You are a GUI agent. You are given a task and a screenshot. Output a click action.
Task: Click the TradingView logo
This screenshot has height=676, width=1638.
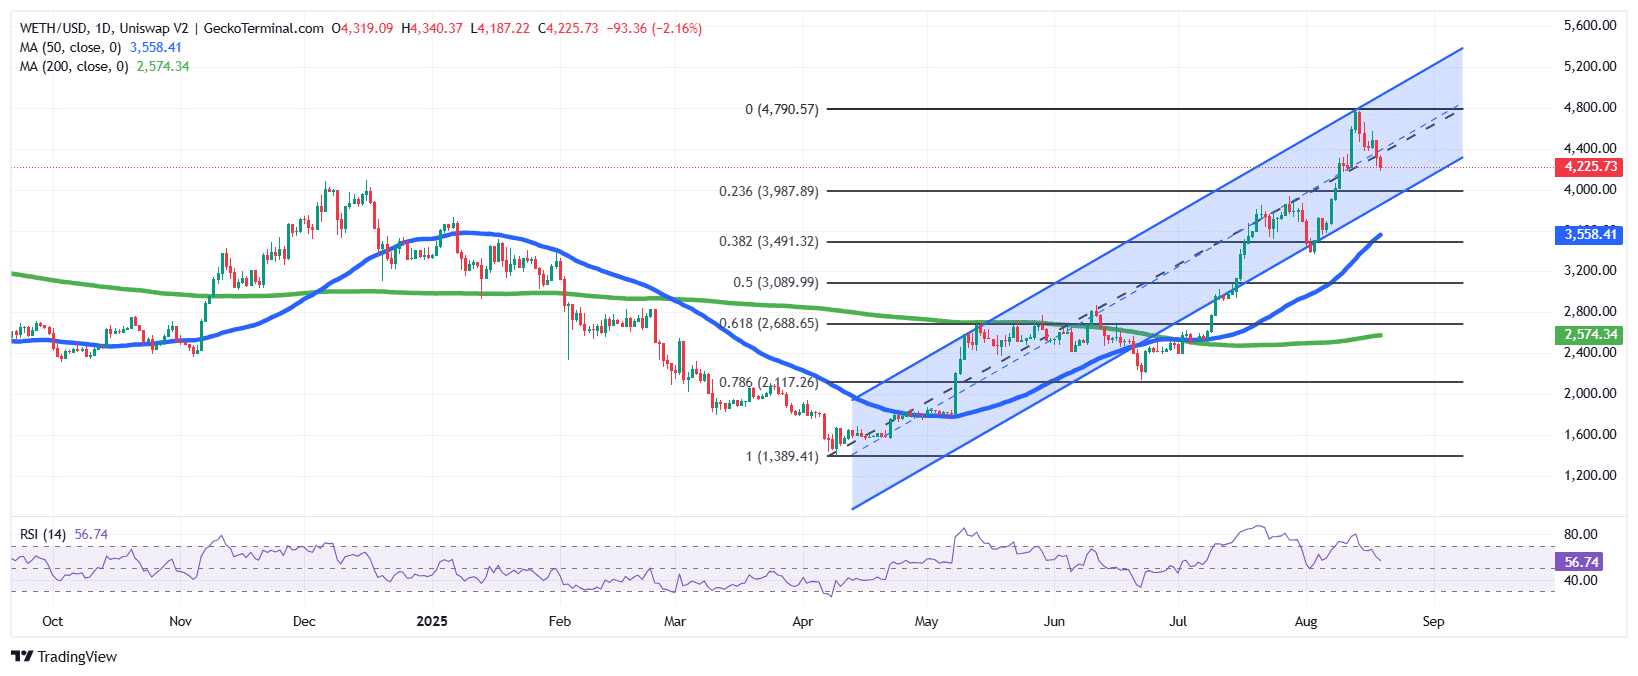click(64, 657)
